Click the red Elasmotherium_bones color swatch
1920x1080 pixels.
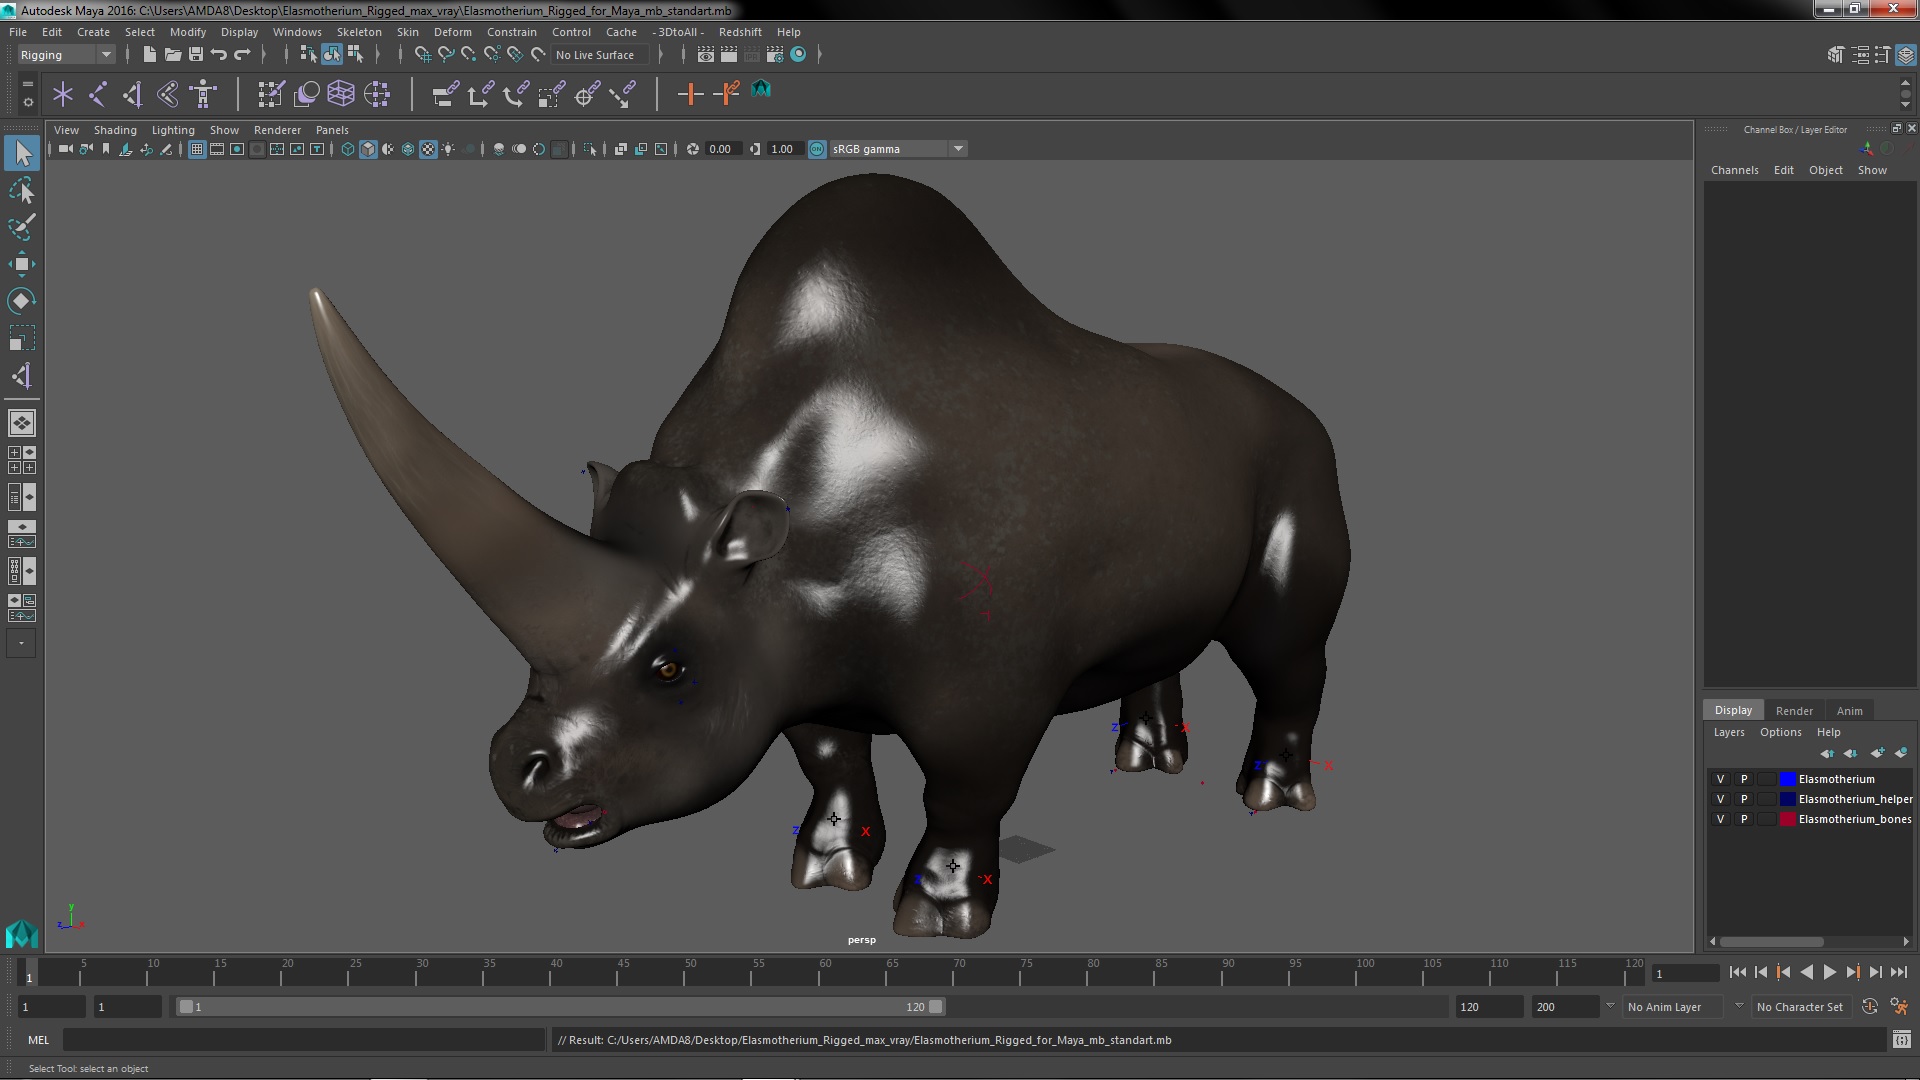click(1787, 819)
